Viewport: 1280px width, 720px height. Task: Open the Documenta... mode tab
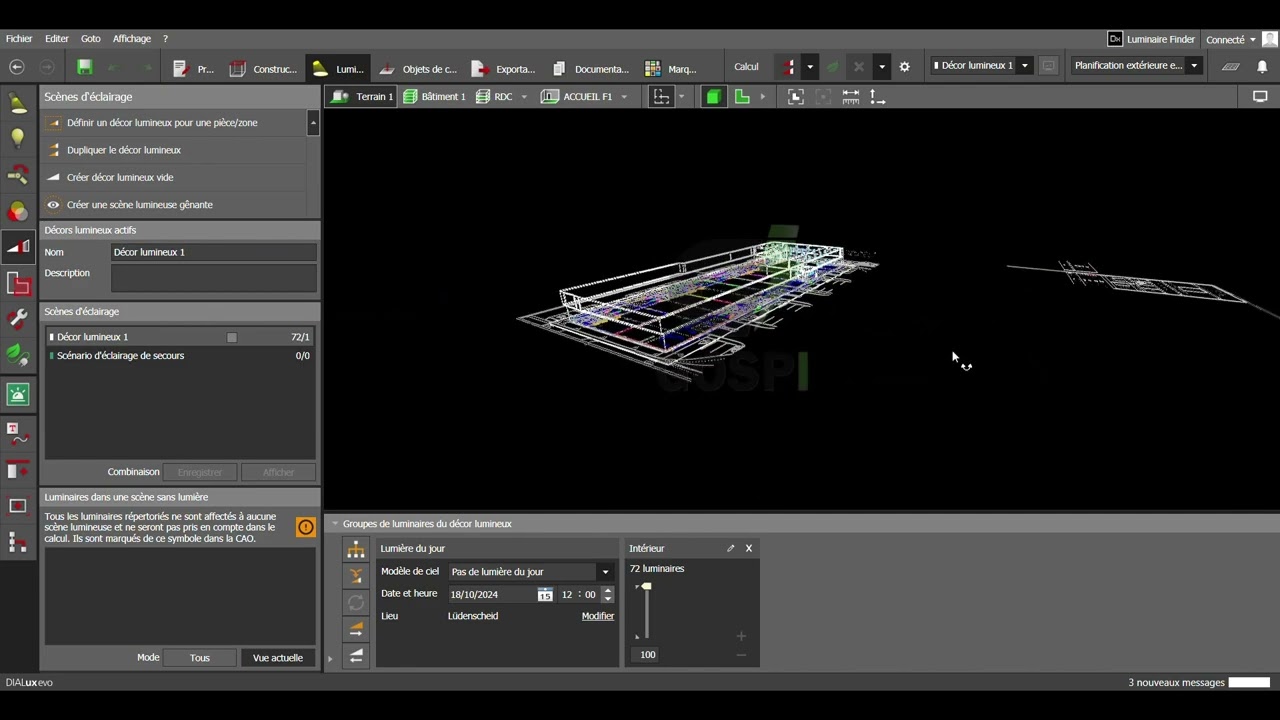(x=590, y=69)
